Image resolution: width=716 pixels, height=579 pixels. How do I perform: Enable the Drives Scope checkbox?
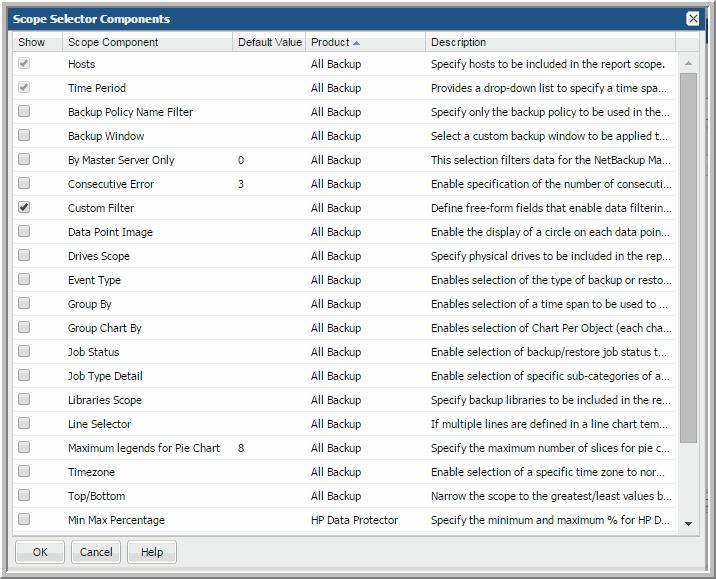click(24, 256)
